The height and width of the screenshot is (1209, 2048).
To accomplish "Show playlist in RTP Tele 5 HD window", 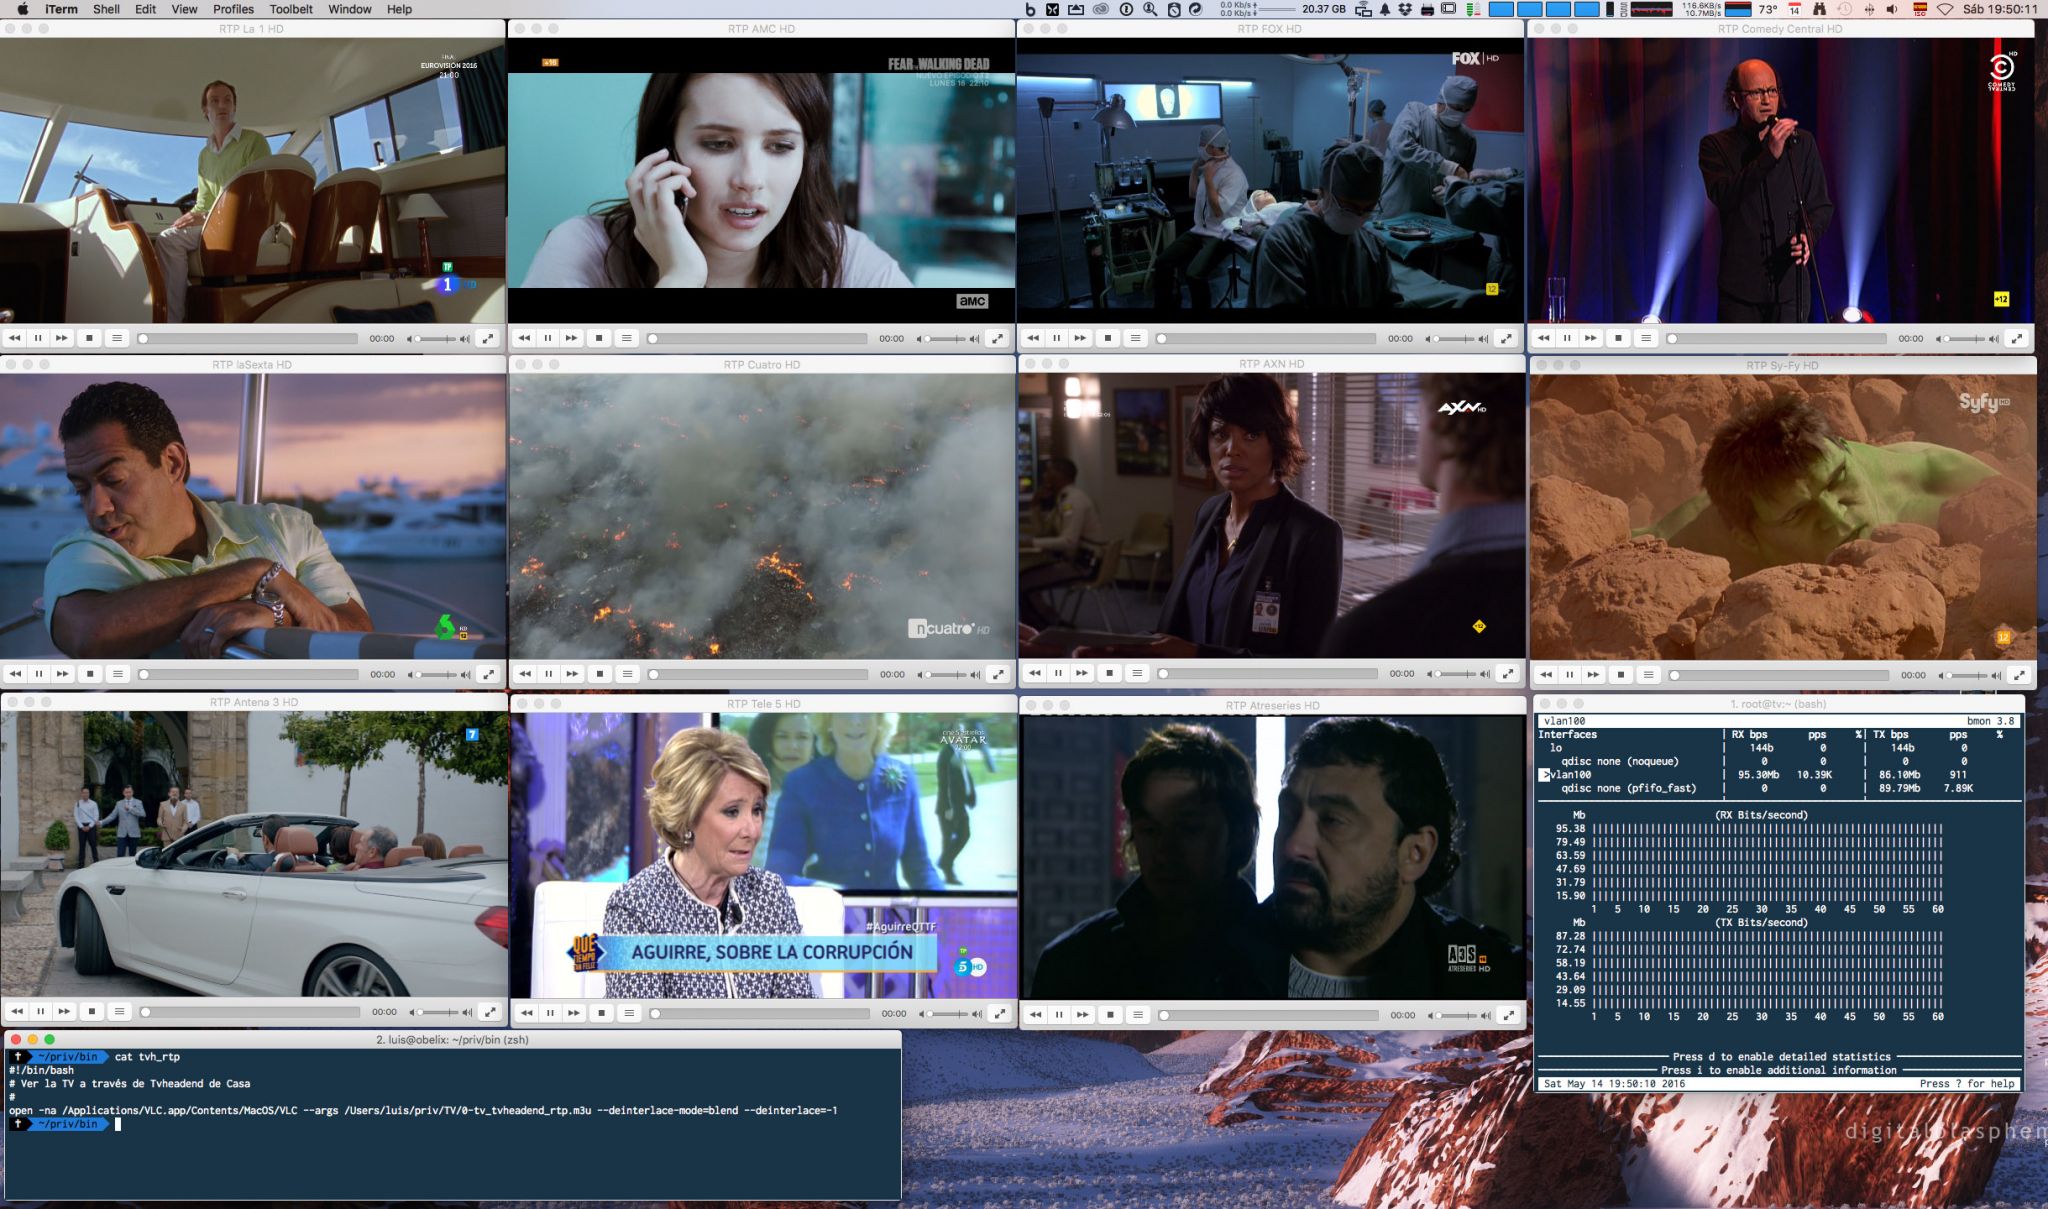I will click(629, 1013).
